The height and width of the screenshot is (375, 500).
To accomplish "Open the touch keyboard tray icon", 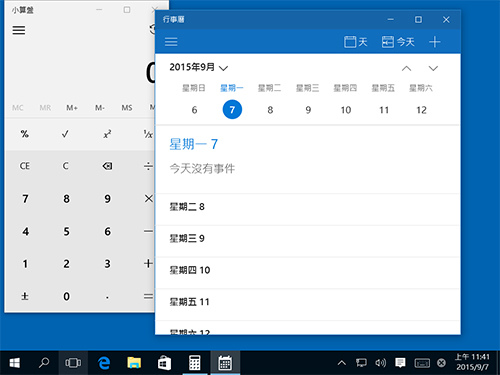I will point(422,363).
